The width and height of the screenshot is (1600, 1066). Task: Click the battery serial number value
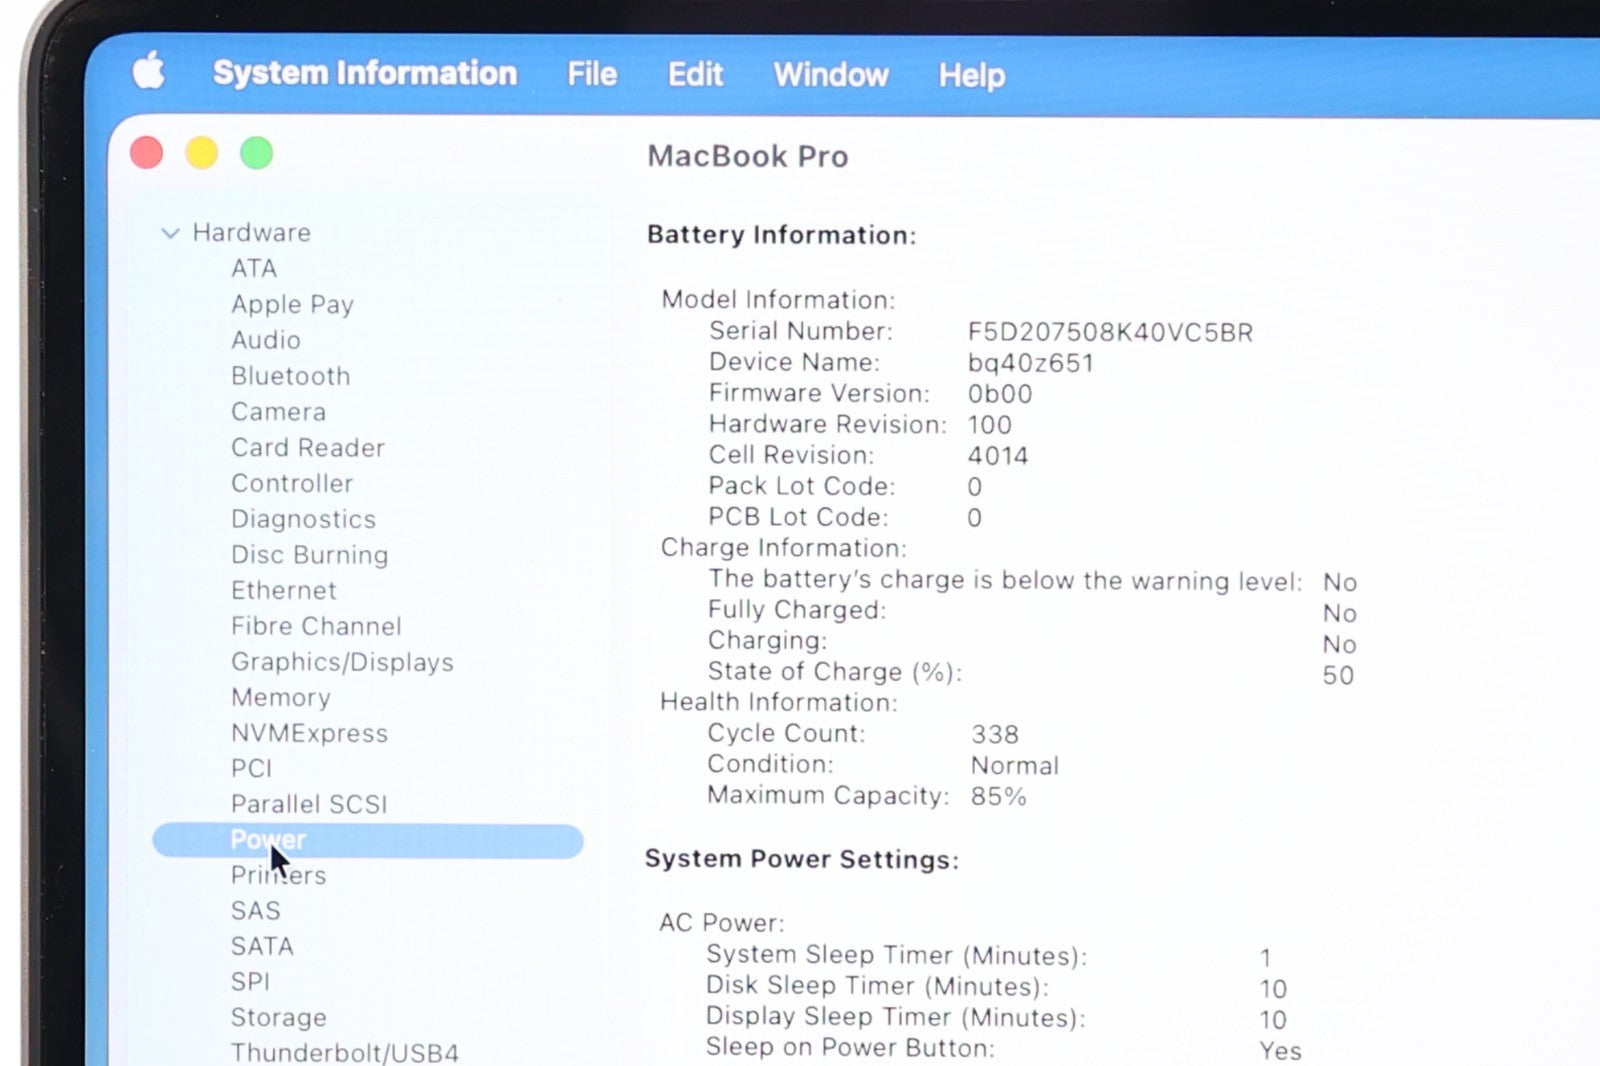[x=1109, y=332]
